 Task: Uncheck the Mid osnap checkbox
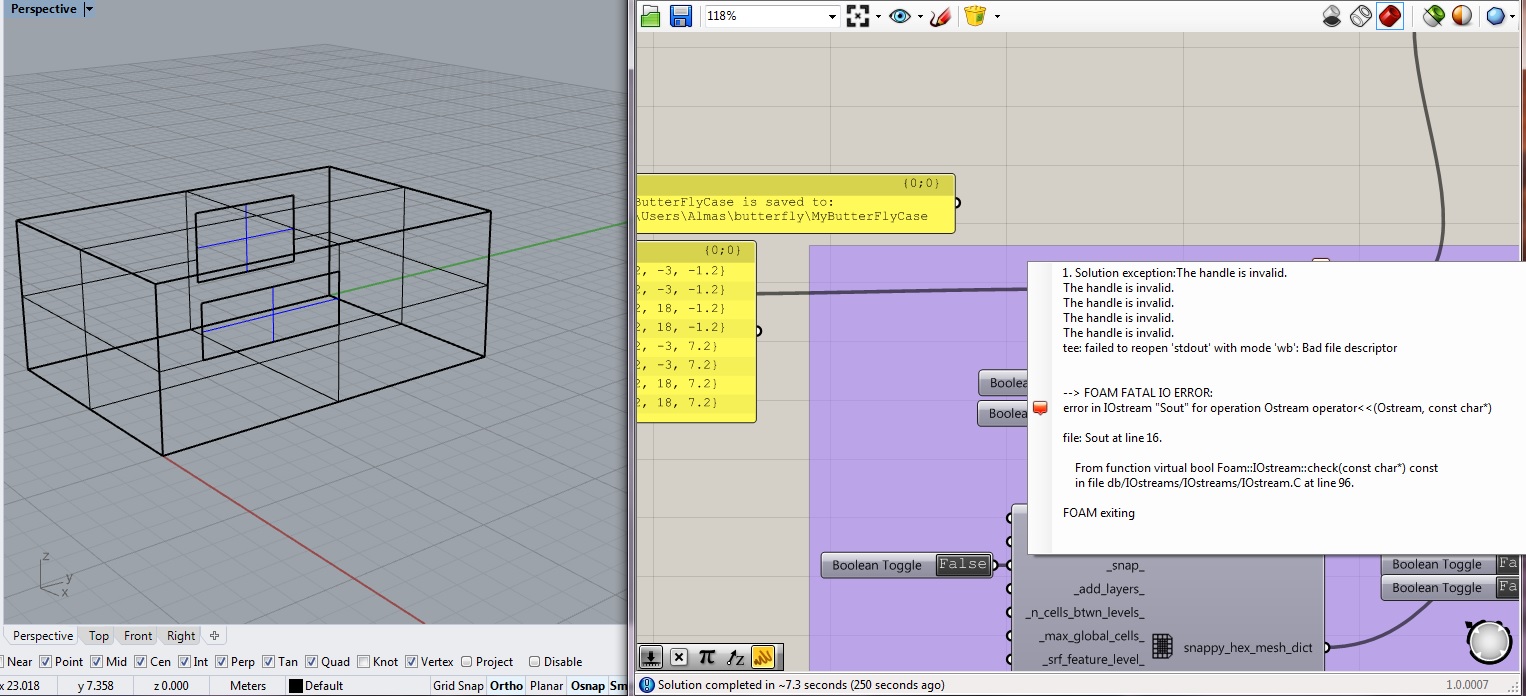97,662
